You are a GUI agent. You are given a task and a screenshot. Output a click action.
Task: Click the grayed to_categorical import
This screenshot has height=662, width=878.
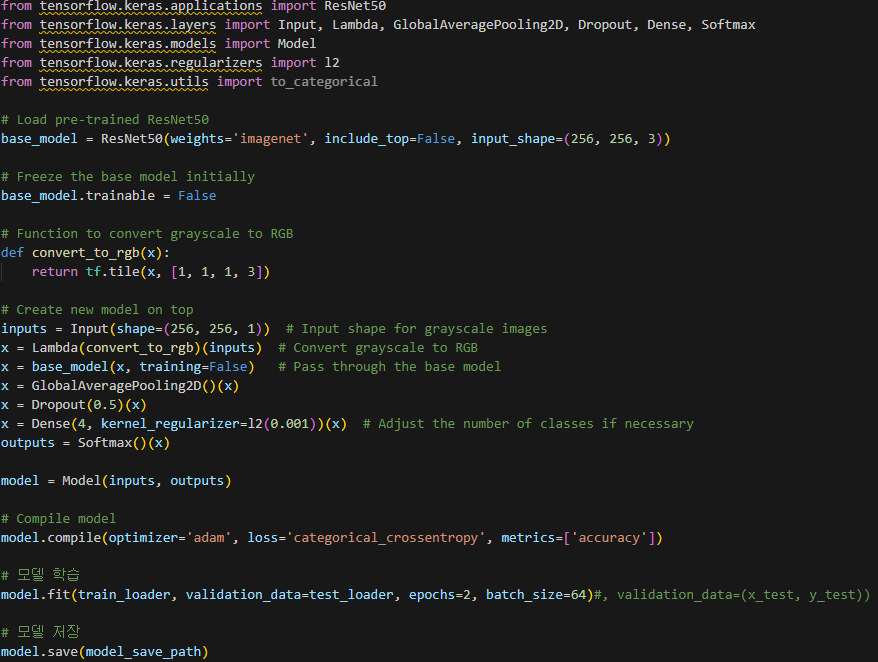pyautogui.click(x=324, y=82)
